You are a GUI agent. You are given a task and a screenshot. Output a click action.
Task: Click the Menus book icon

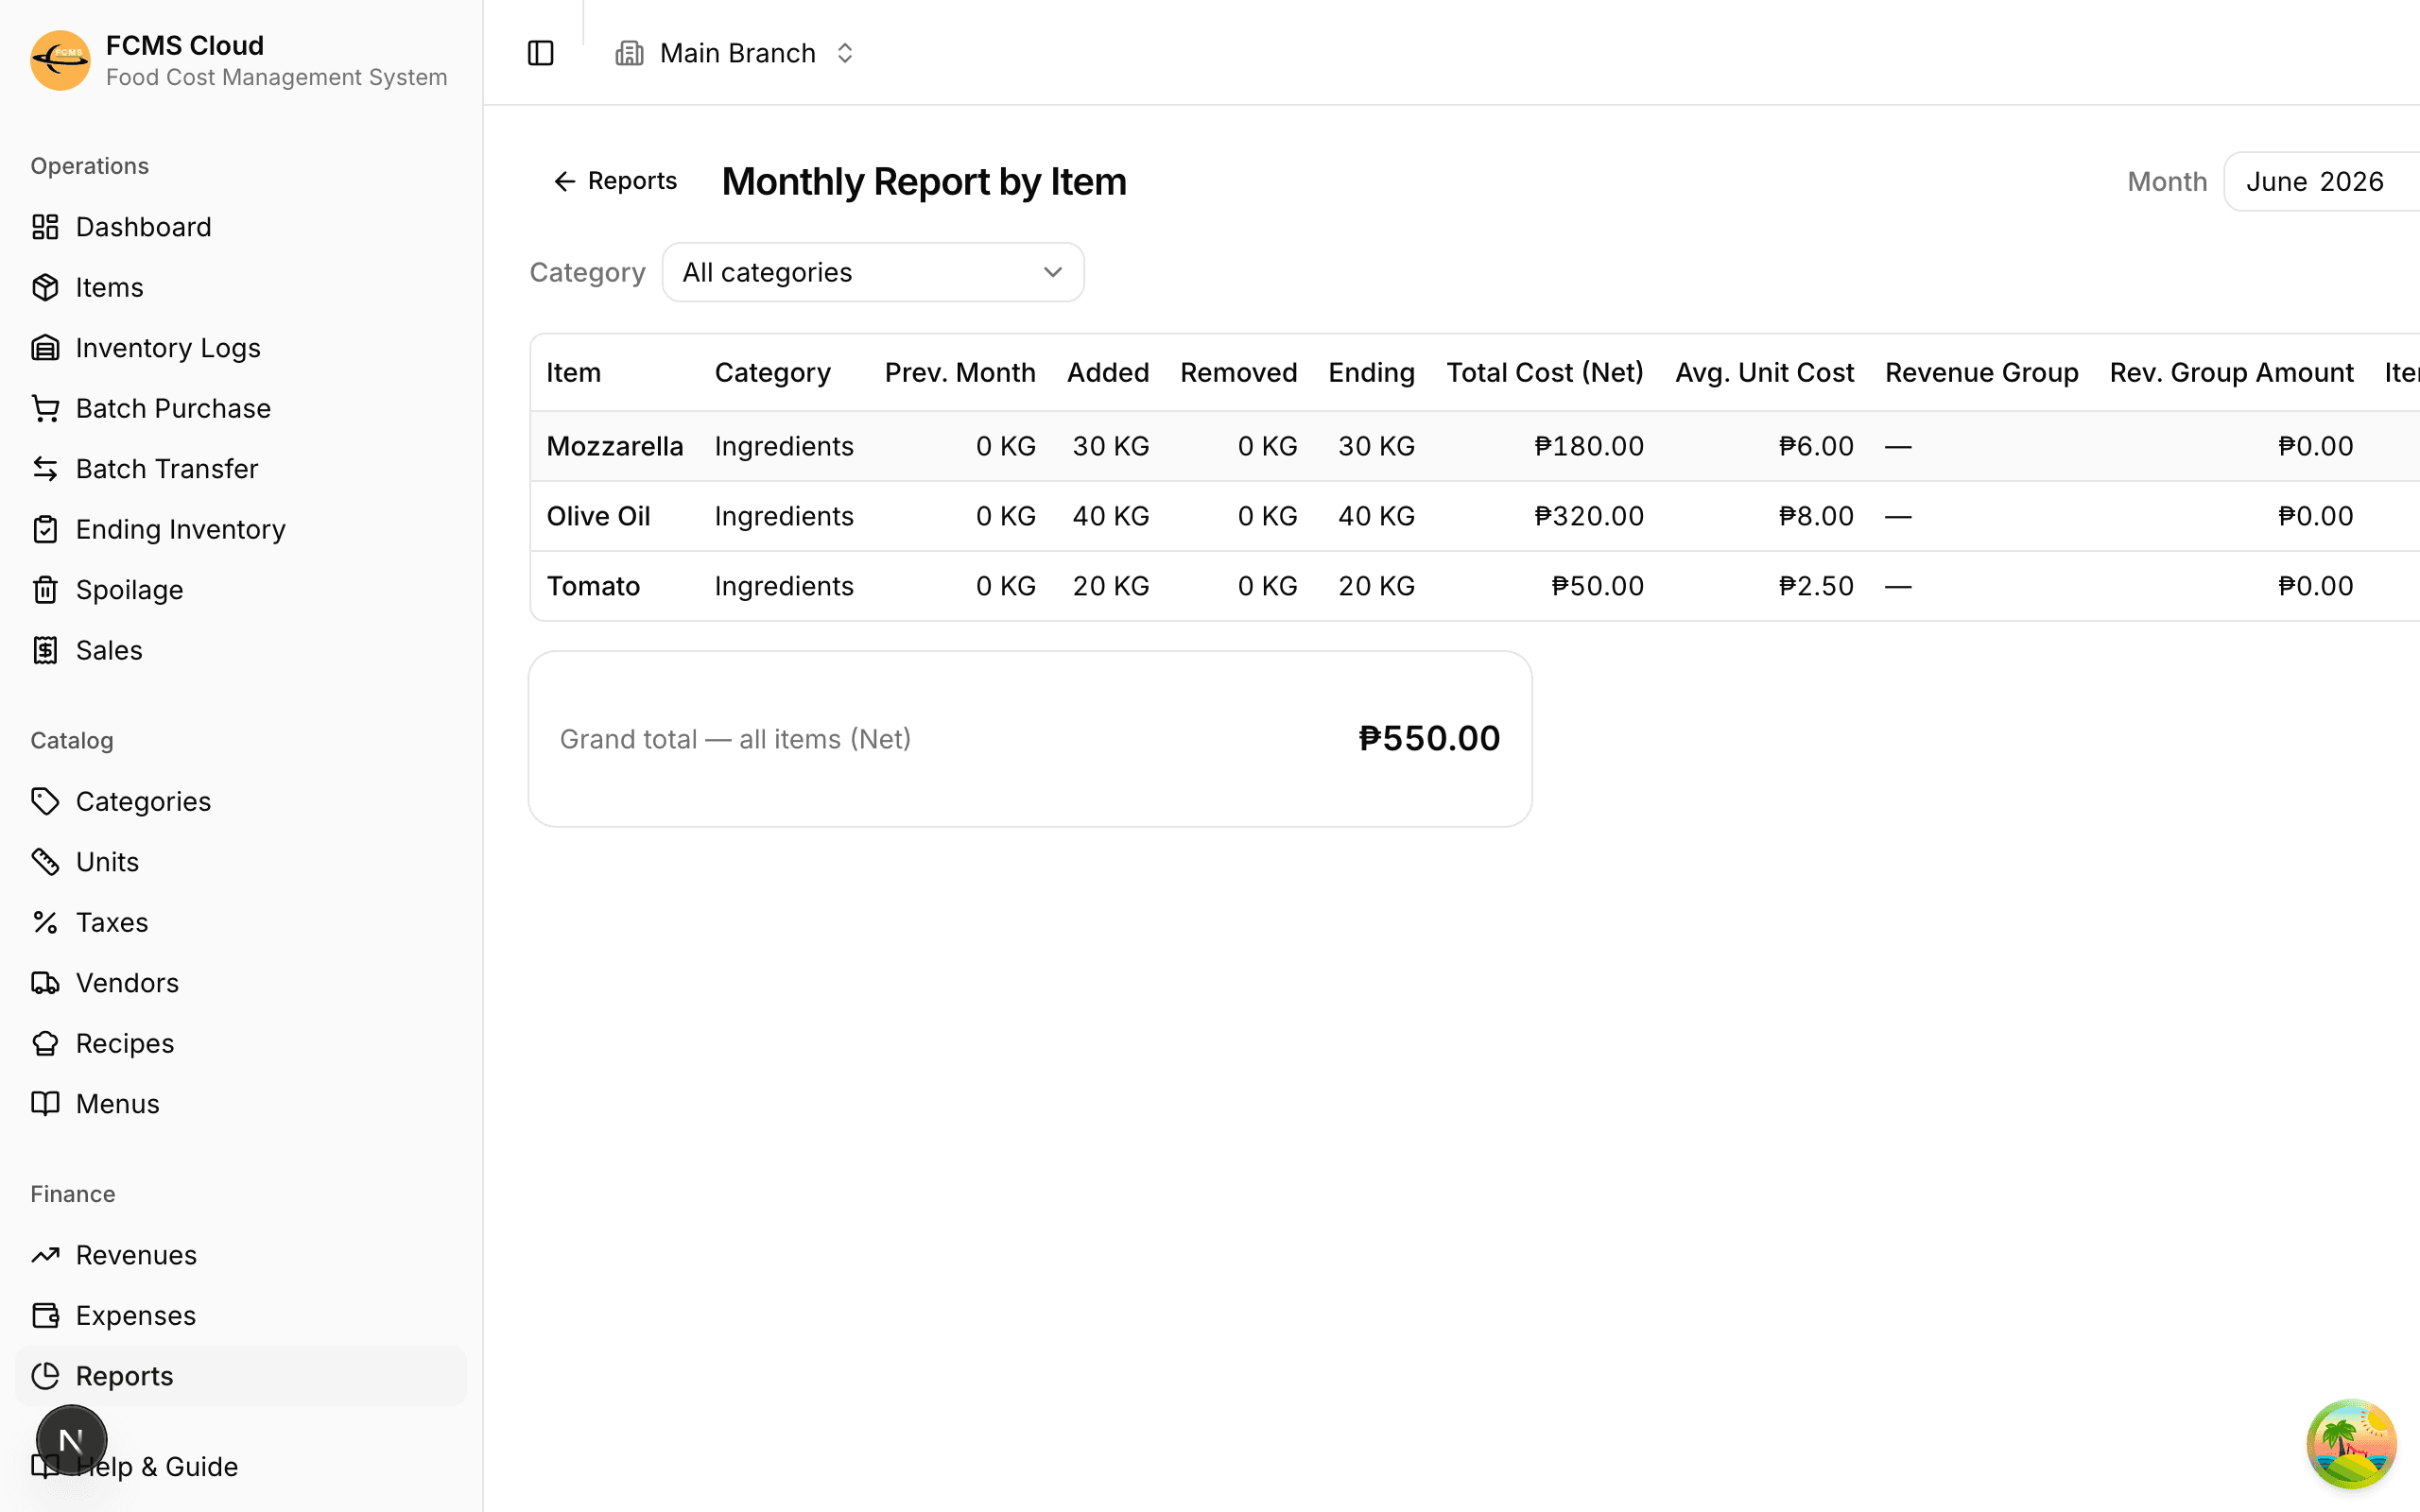(x=45, y=1104)
